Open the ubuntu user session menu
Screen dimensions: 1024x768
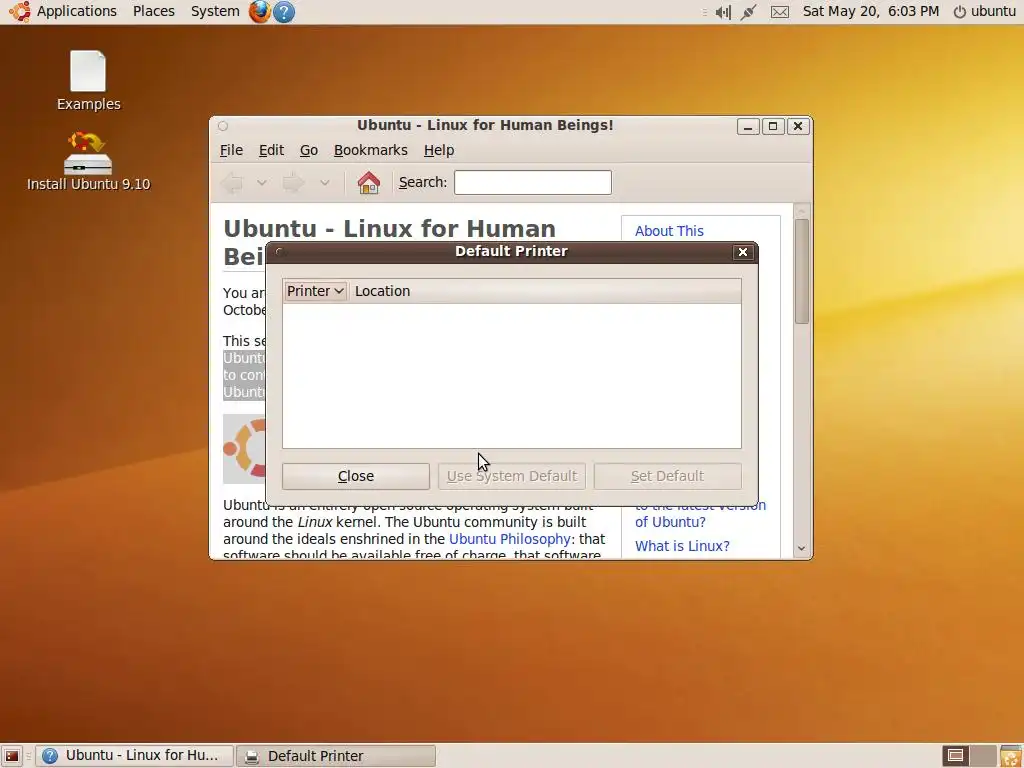[984, 12]
